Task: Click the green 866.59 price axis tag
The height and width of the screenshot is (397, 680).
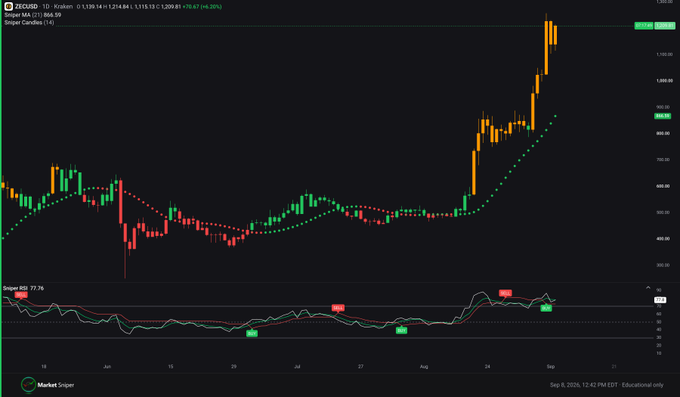Action: point(662,116)
